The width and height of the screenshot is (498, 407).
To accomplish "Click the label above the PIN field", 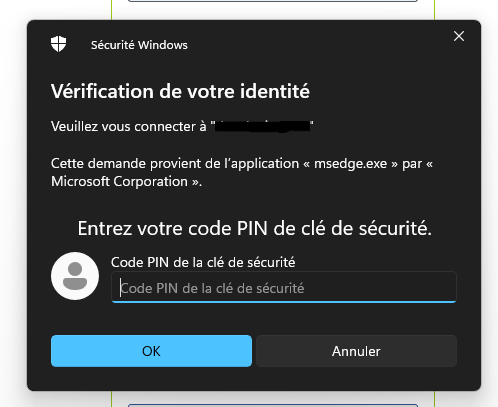I will 203,263.
